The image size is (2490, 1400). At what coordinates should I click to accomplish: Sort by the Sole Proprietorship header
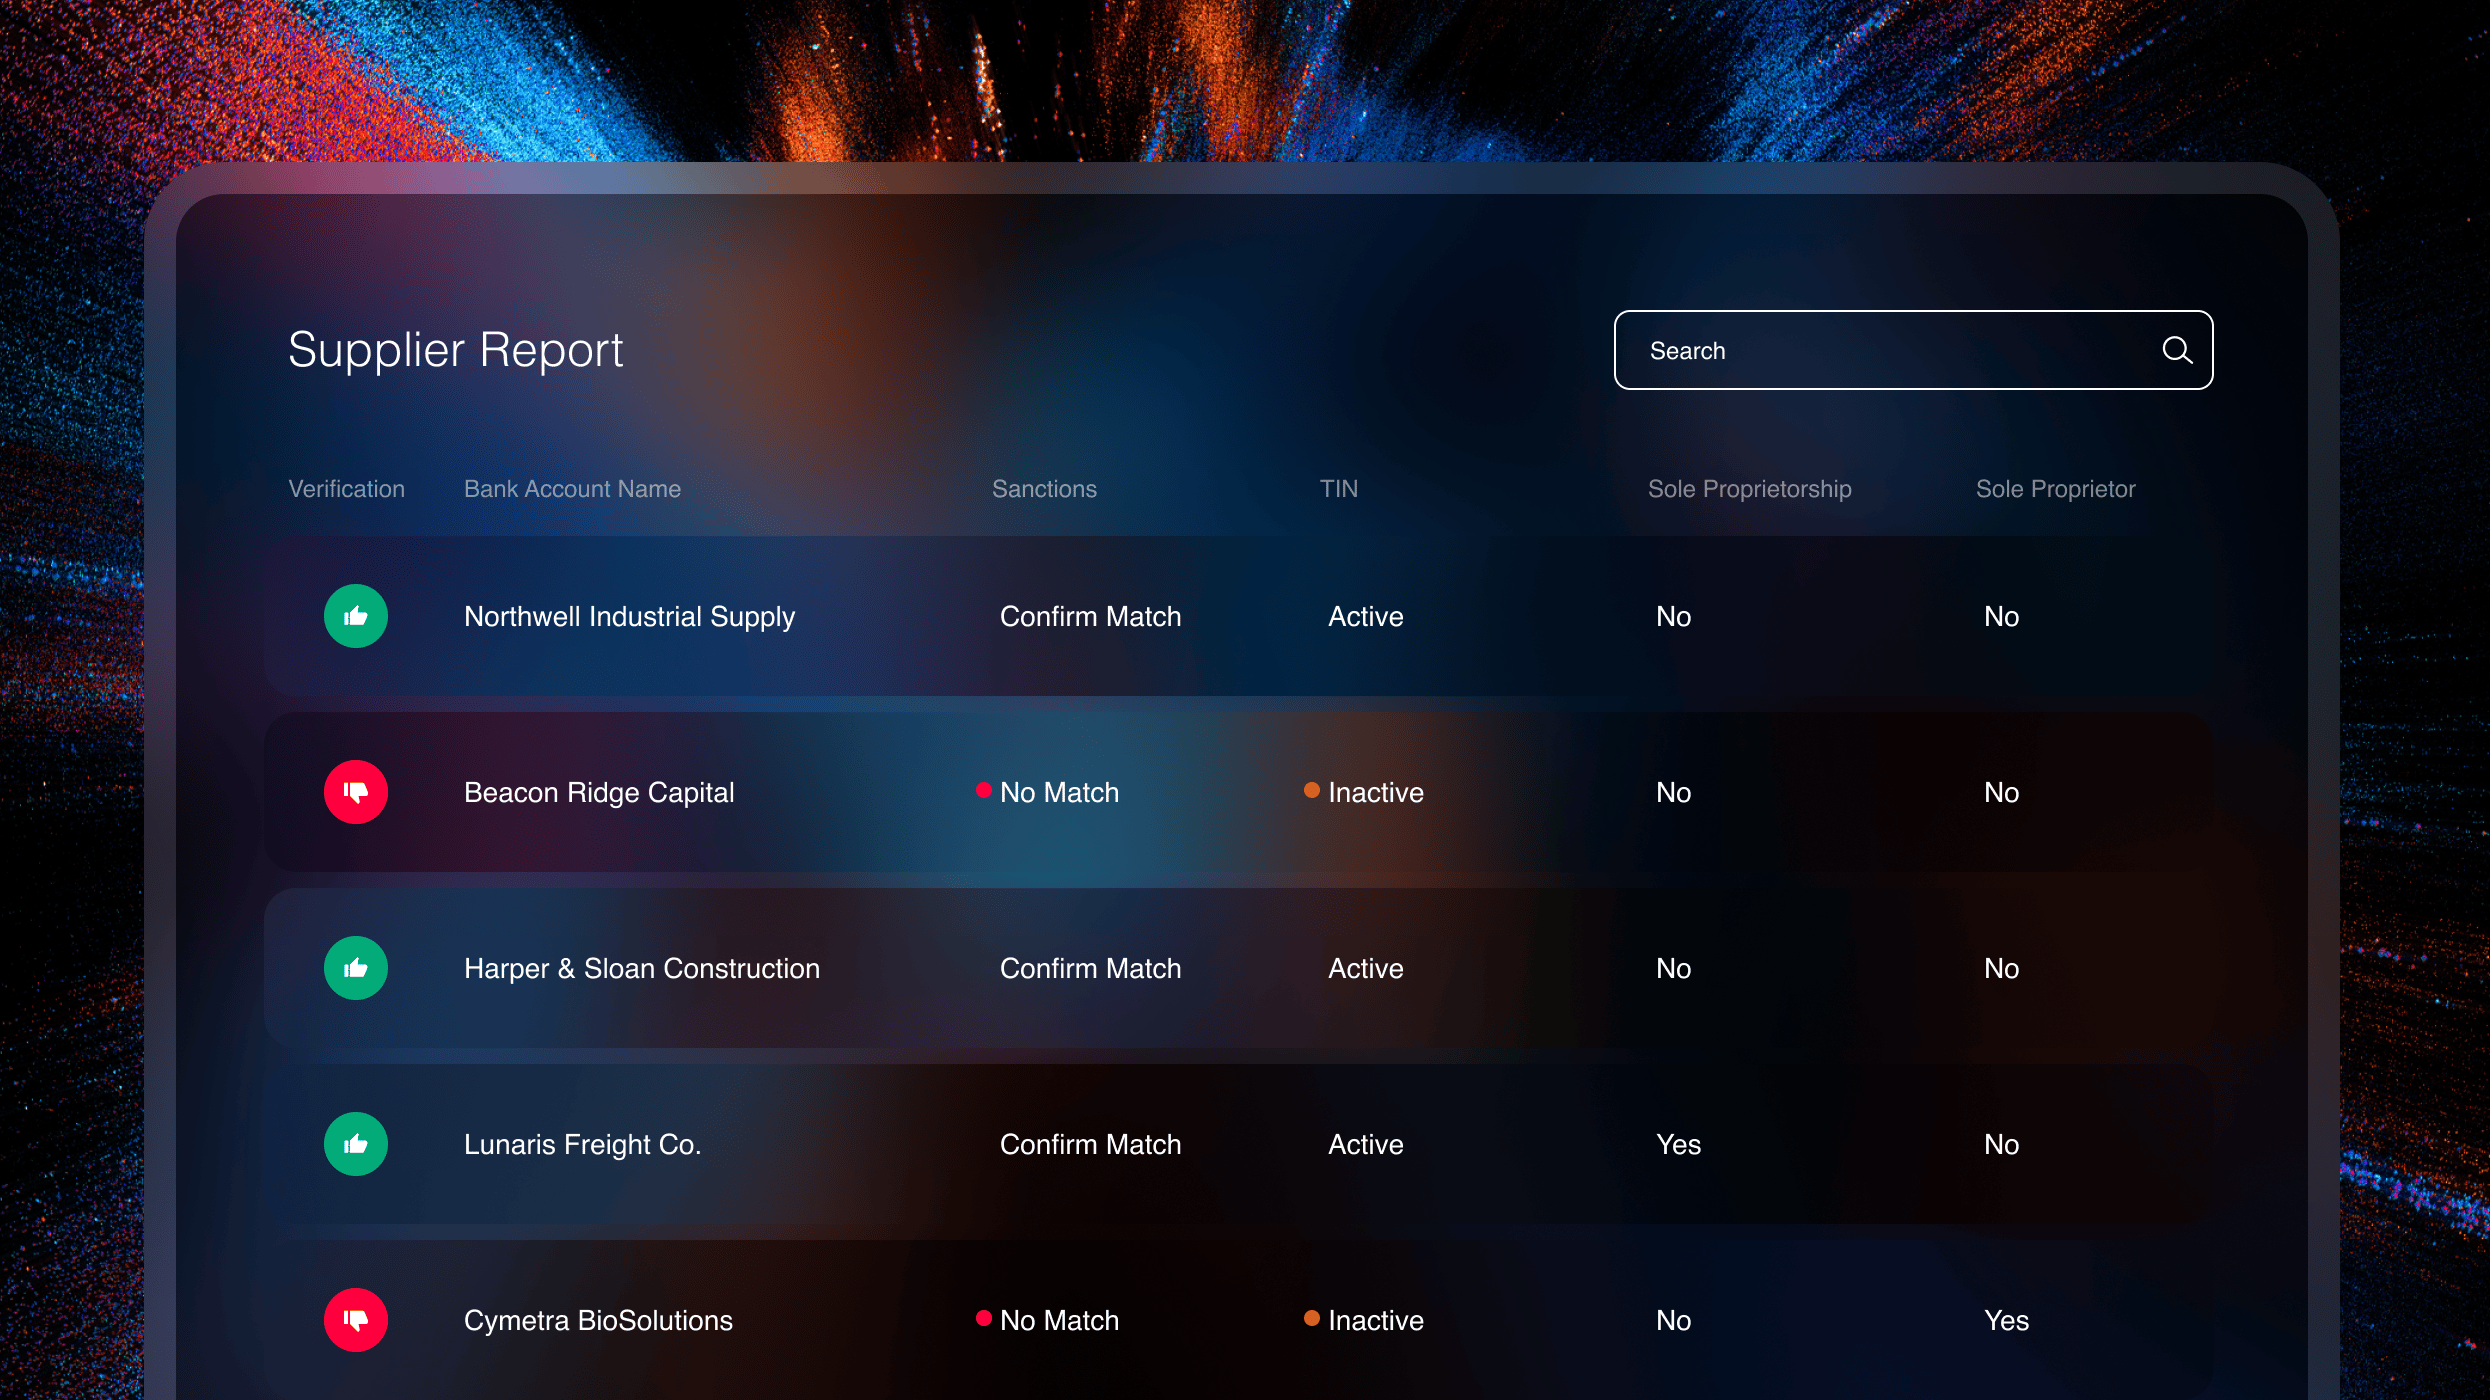[x=1750, y=489]
